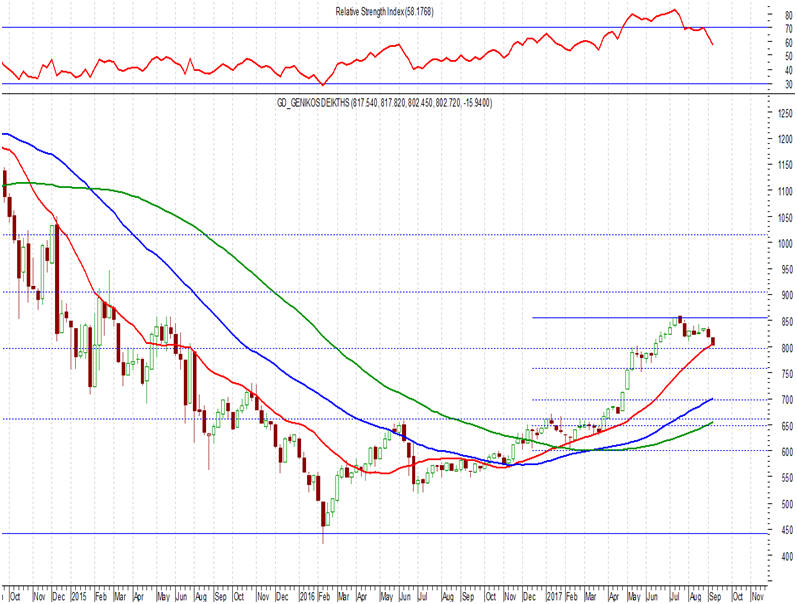The width and height of the screenshot is (797, 604).
Task: Click the 900 price axis label
Action: [787, 296]
